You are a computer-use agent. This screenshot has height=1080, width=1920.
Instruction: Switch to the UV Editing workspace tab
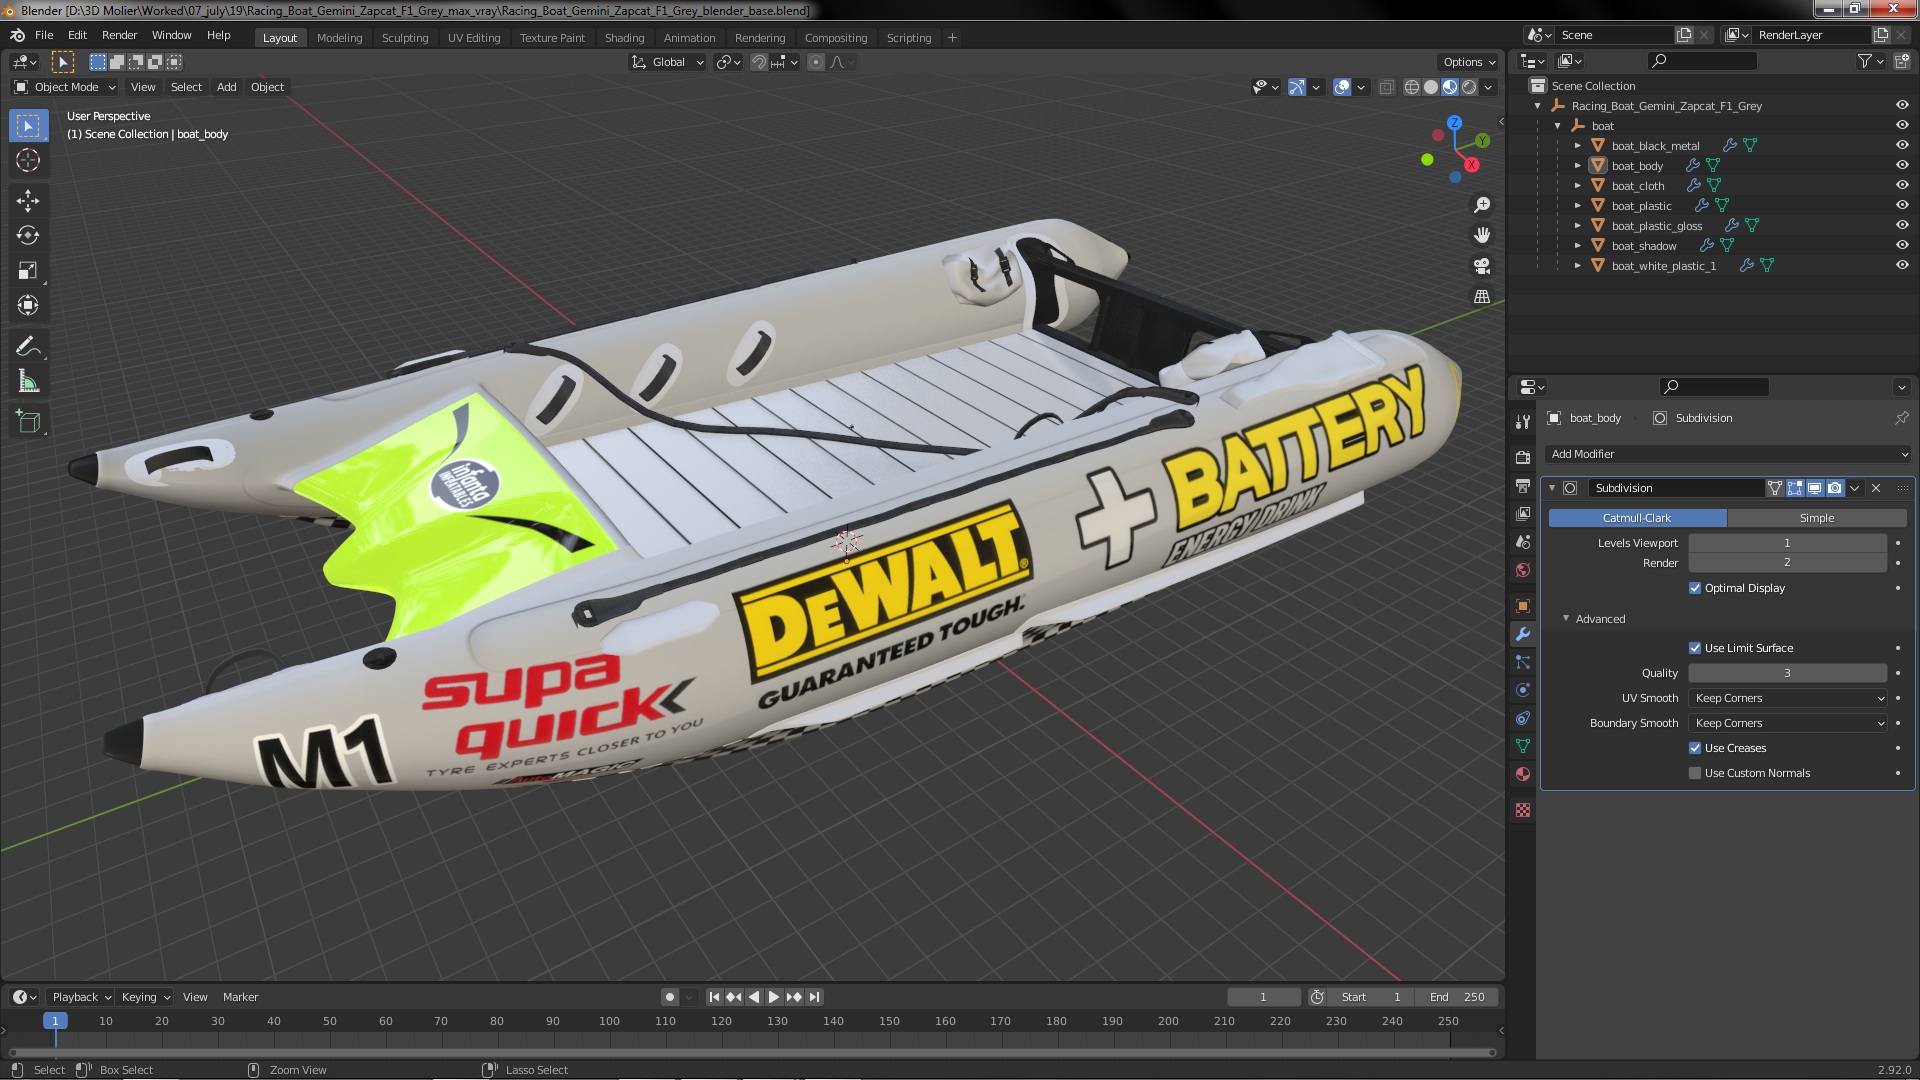click(474, 38)
